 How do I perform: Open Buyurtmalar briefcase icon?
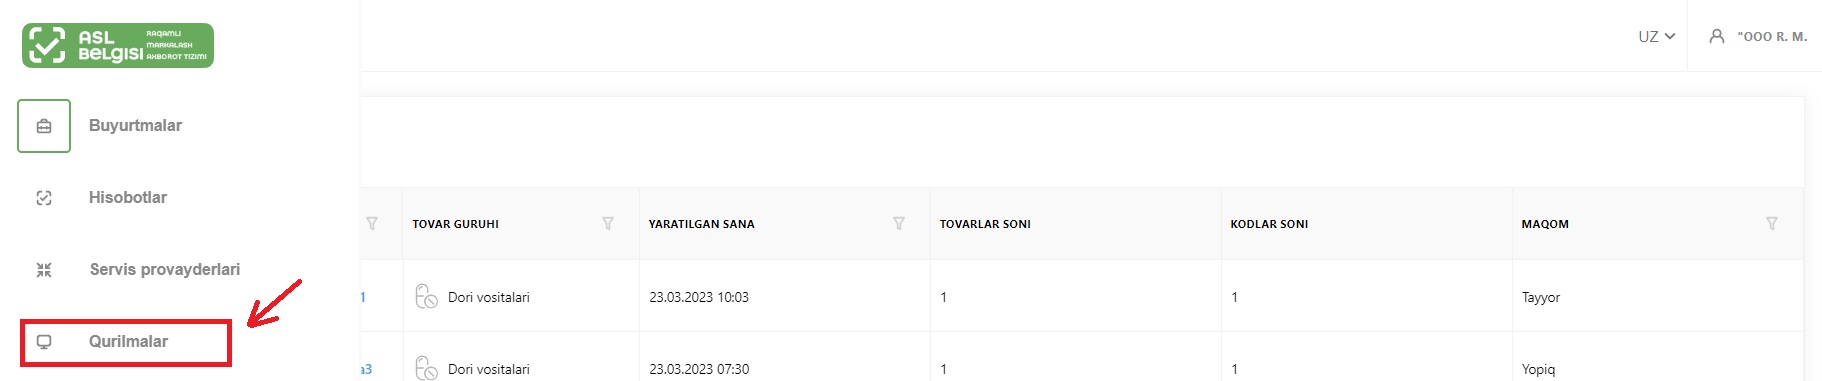44,126
